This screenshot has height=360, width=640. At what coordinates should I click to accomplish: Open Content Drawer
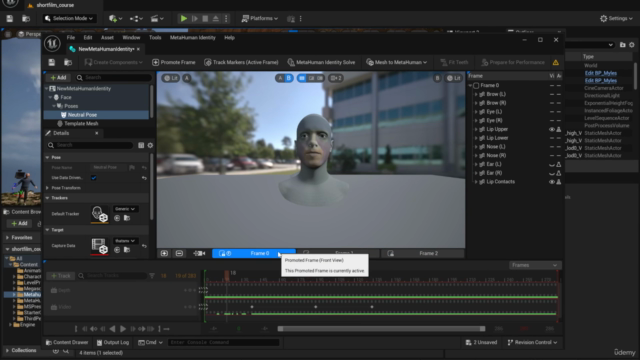click(x=67, y=342)
